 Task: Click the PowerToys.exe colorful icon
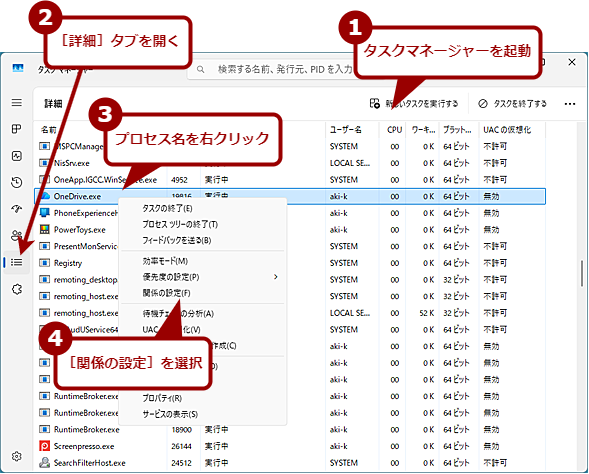(x=45, y=229)
